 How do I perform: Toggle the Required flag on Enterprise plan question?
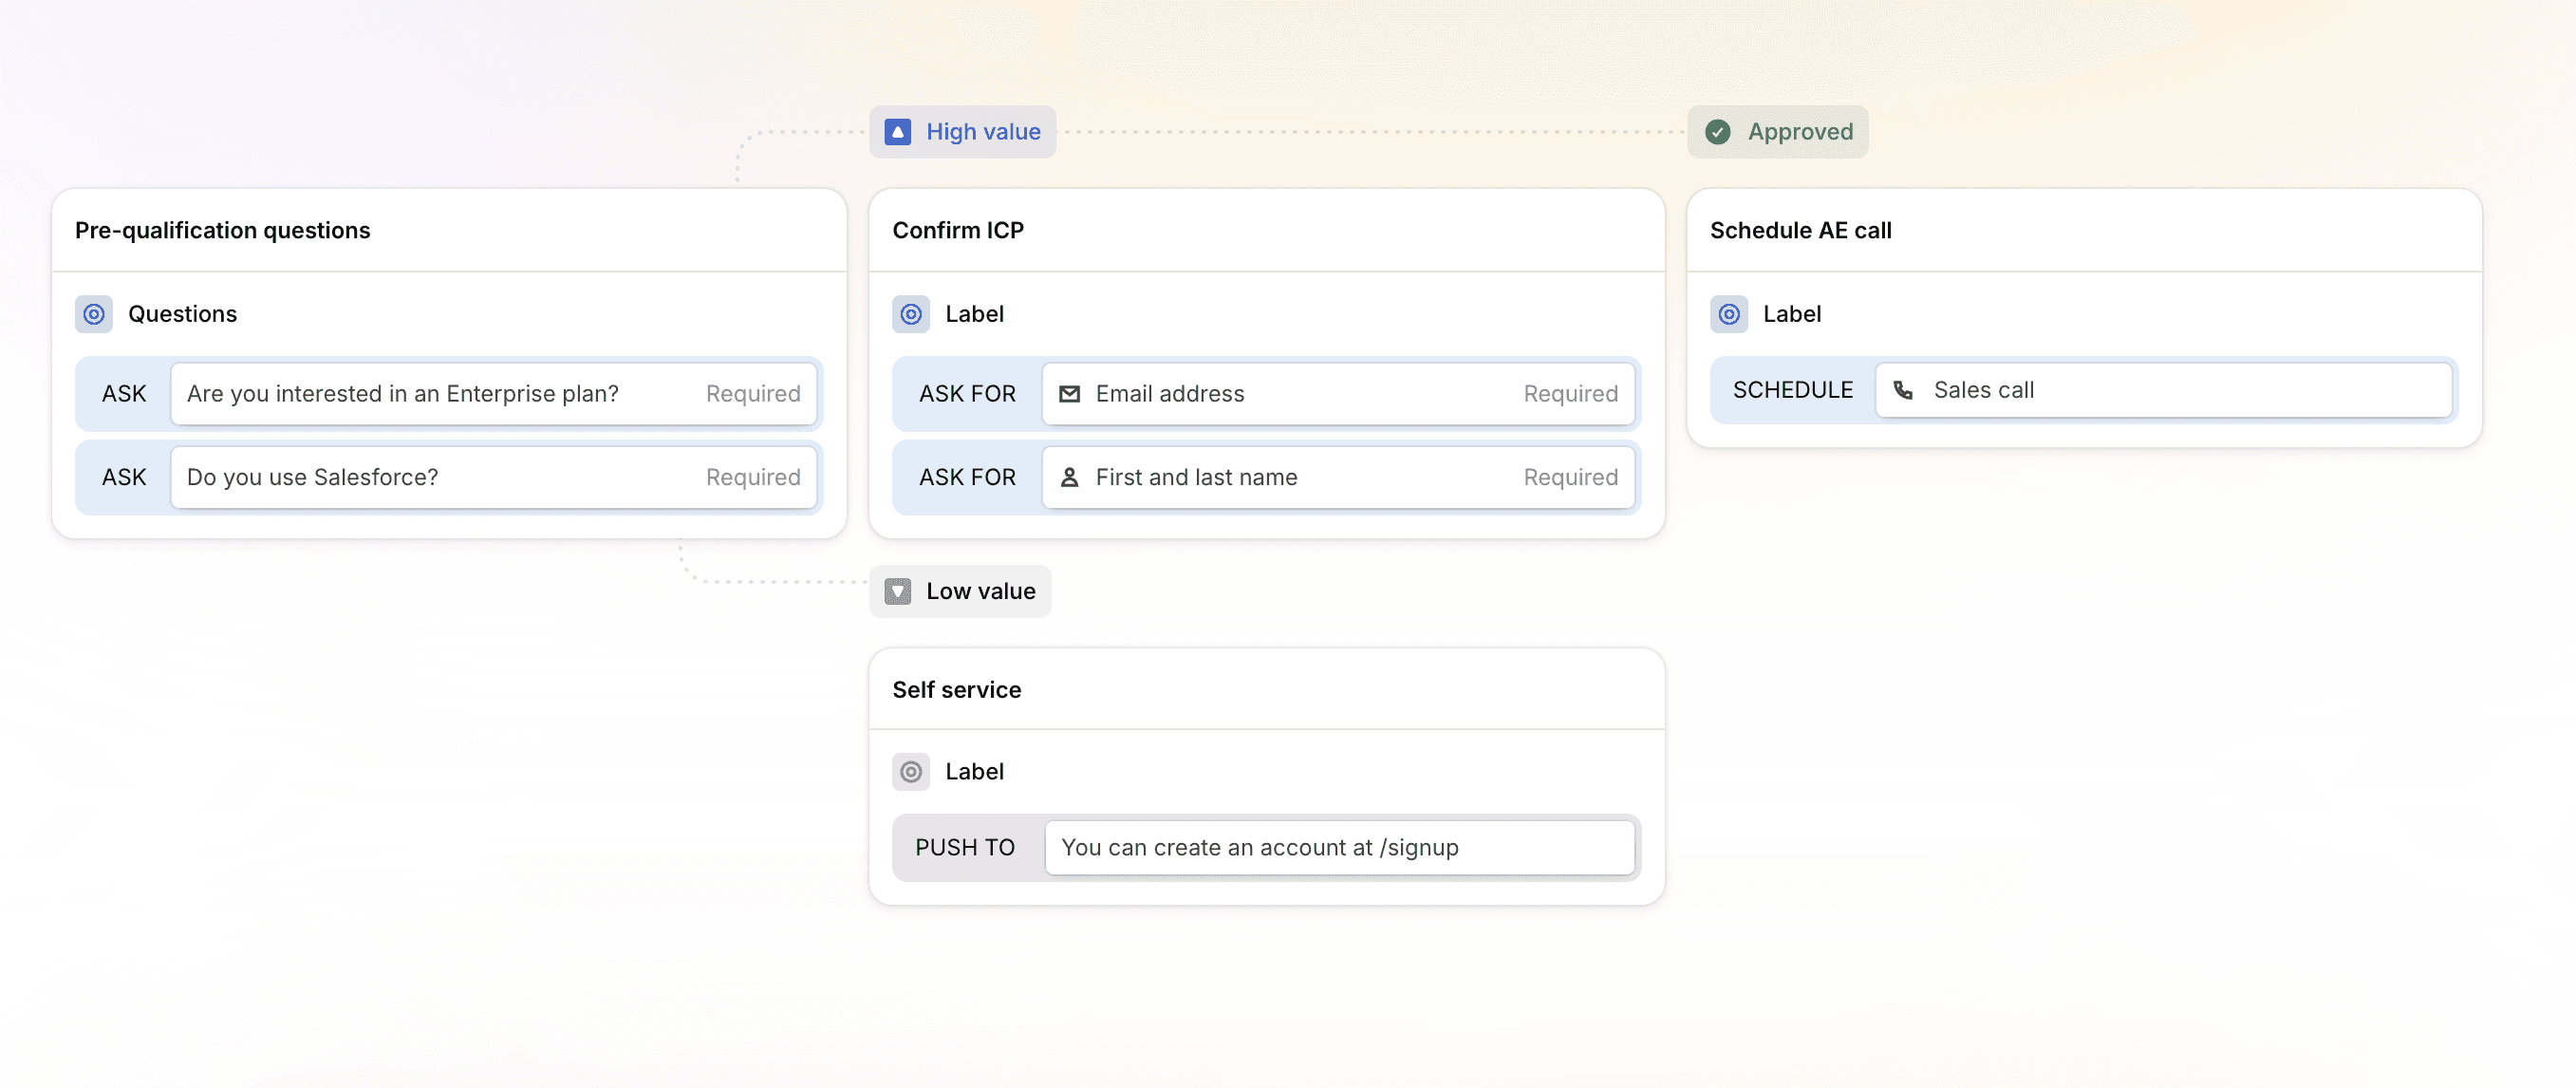pyautogui.click(x=753, y=393)
